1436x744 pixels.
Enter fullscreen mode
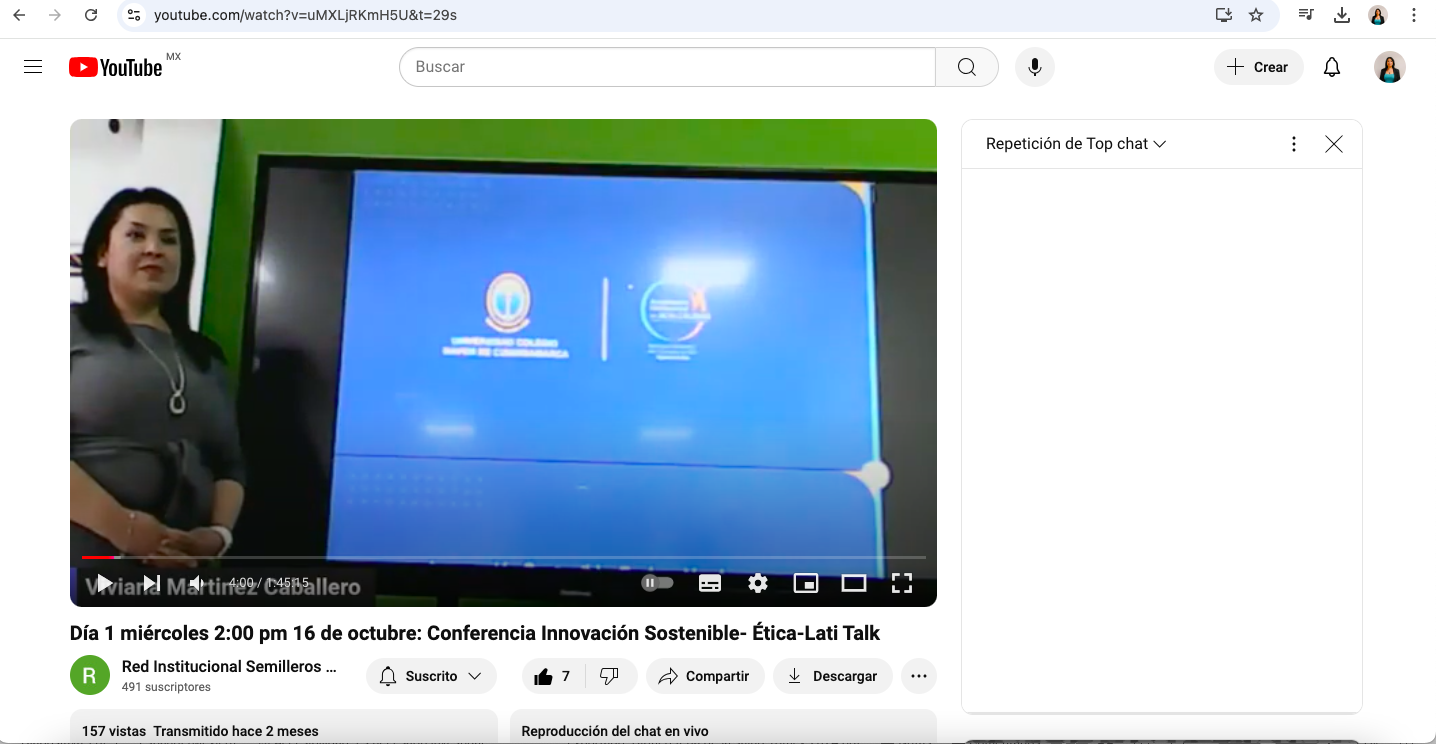click(x=902, y=583)
